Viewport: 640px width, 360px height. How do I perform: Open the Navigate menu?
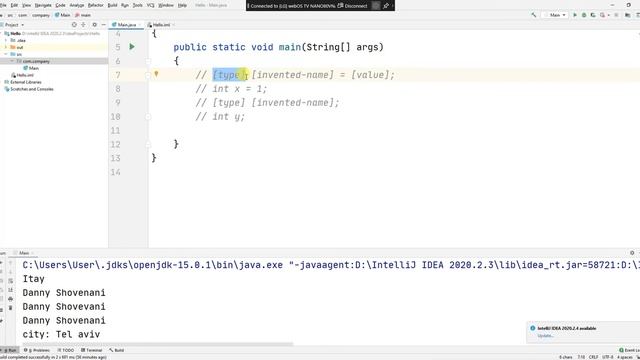click(x=43, y=5)
